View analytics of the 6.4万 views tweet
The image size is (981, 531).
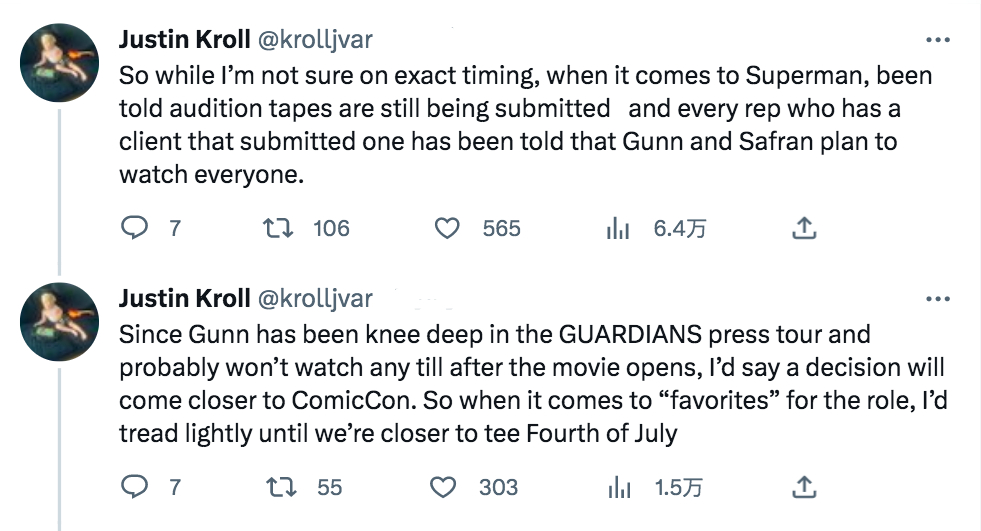click(x=617, y=229)
